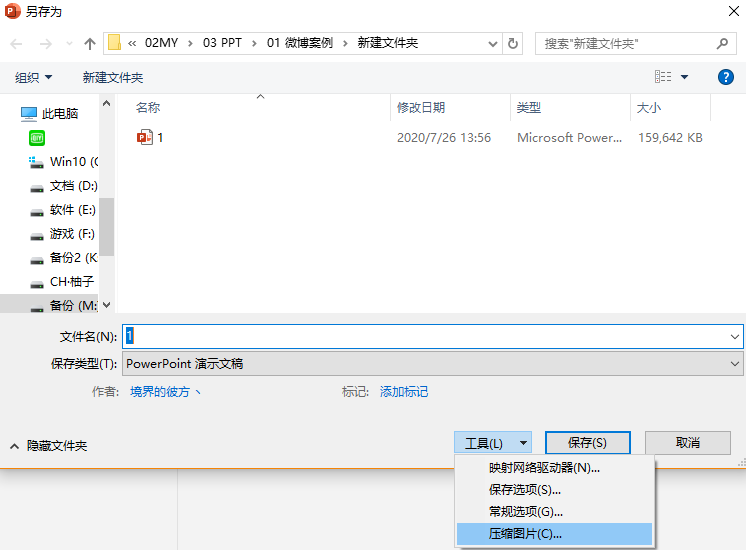This screenshot has width=746, height=550.
Task: Click the Microsoft Power... type cell
Action: click(569, 138)
